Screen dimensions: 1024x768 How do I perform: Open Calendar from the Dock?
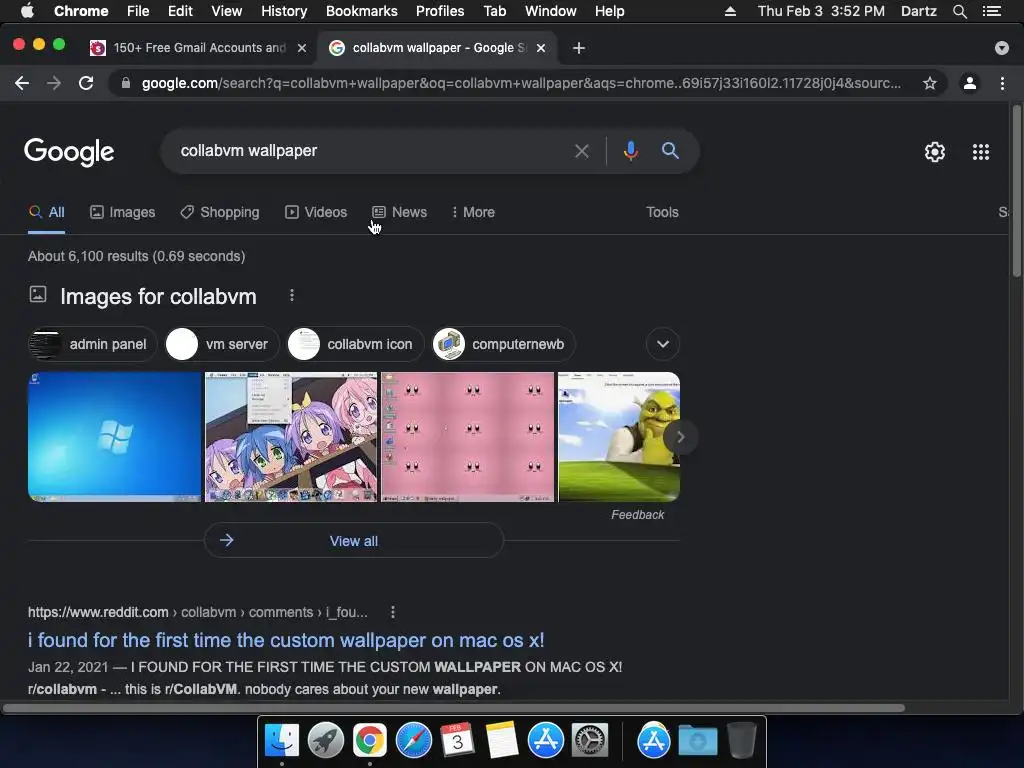coord(457,741)
